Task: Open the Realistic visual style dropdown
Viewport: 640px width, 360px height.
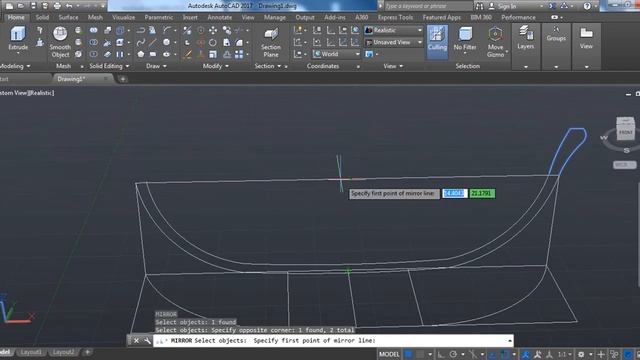Action: pos(393,30)
